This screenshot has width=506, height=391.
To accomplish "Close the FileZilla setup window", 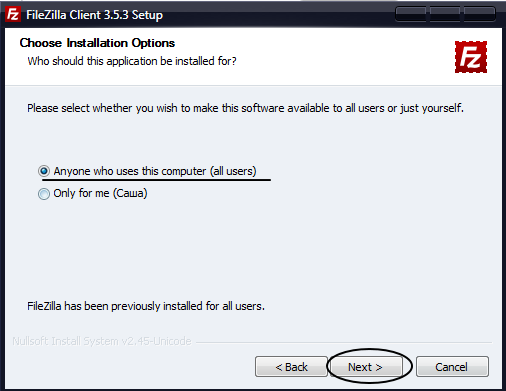I will [x=479, y=14].
